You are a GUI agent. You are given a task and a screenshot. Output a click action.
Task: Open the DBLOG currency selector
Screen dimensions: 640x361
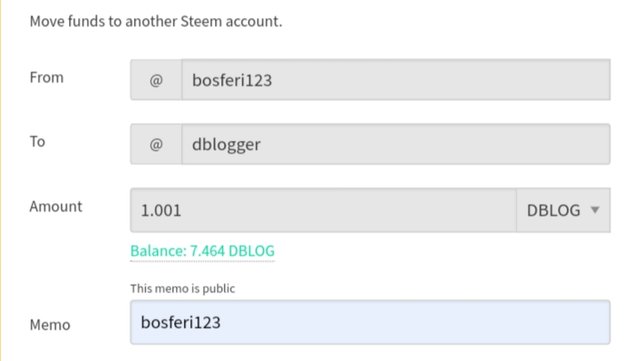pos(563,210)
